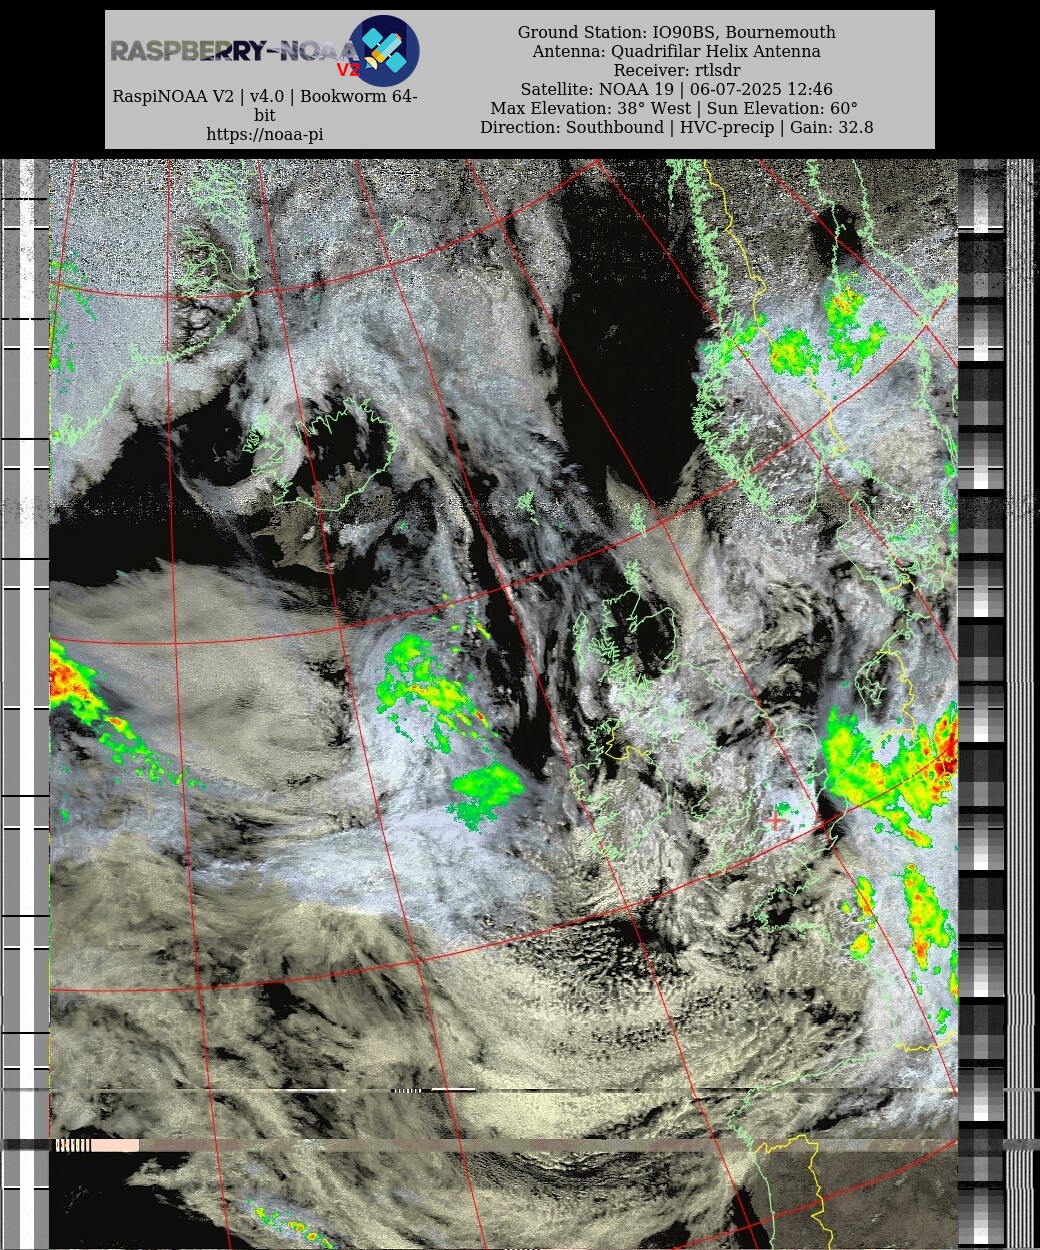
Task: Click 'Ground Station: IO90BS, Bournemouth' line
Action: (x=677, y=32)
